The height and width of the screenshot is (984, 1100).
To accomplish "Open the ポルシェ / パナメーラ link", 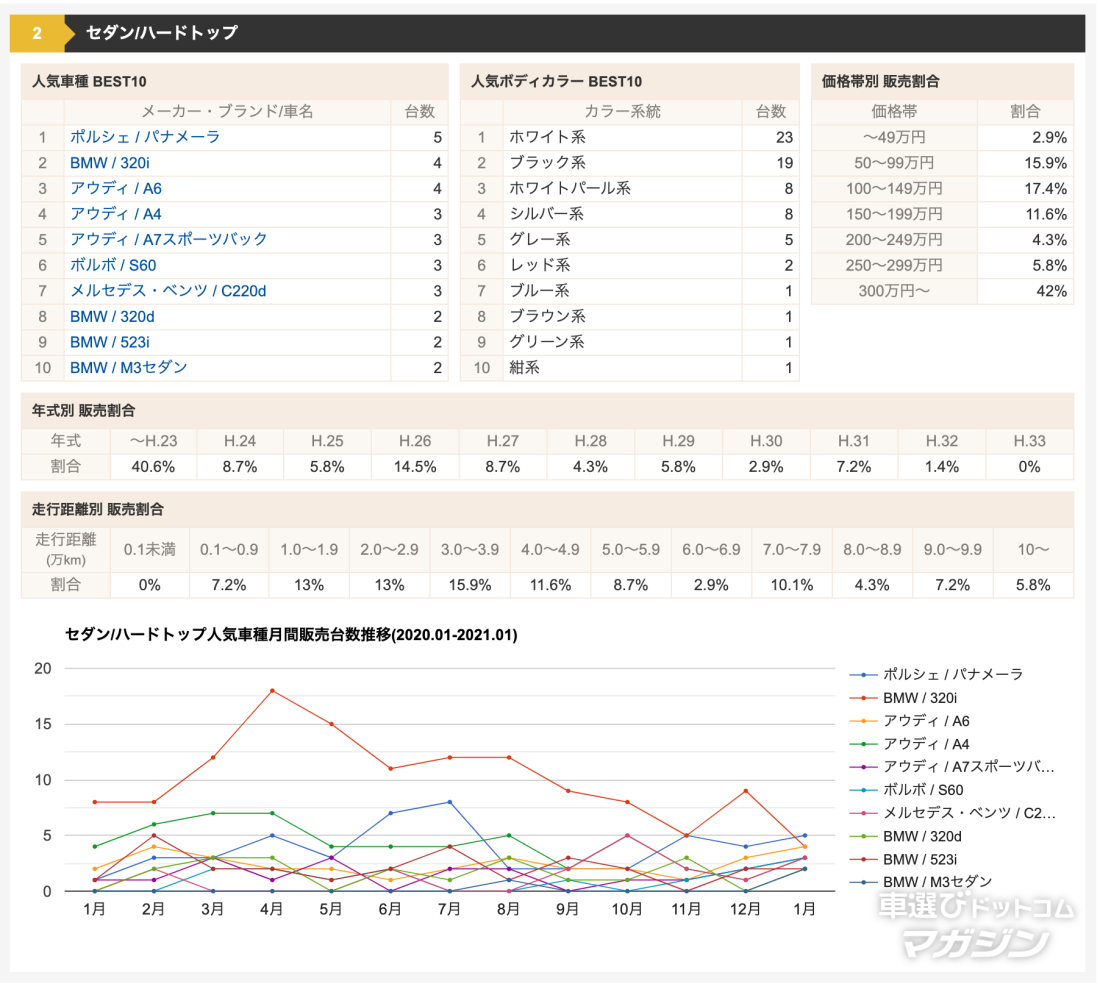I will (145, 137).
